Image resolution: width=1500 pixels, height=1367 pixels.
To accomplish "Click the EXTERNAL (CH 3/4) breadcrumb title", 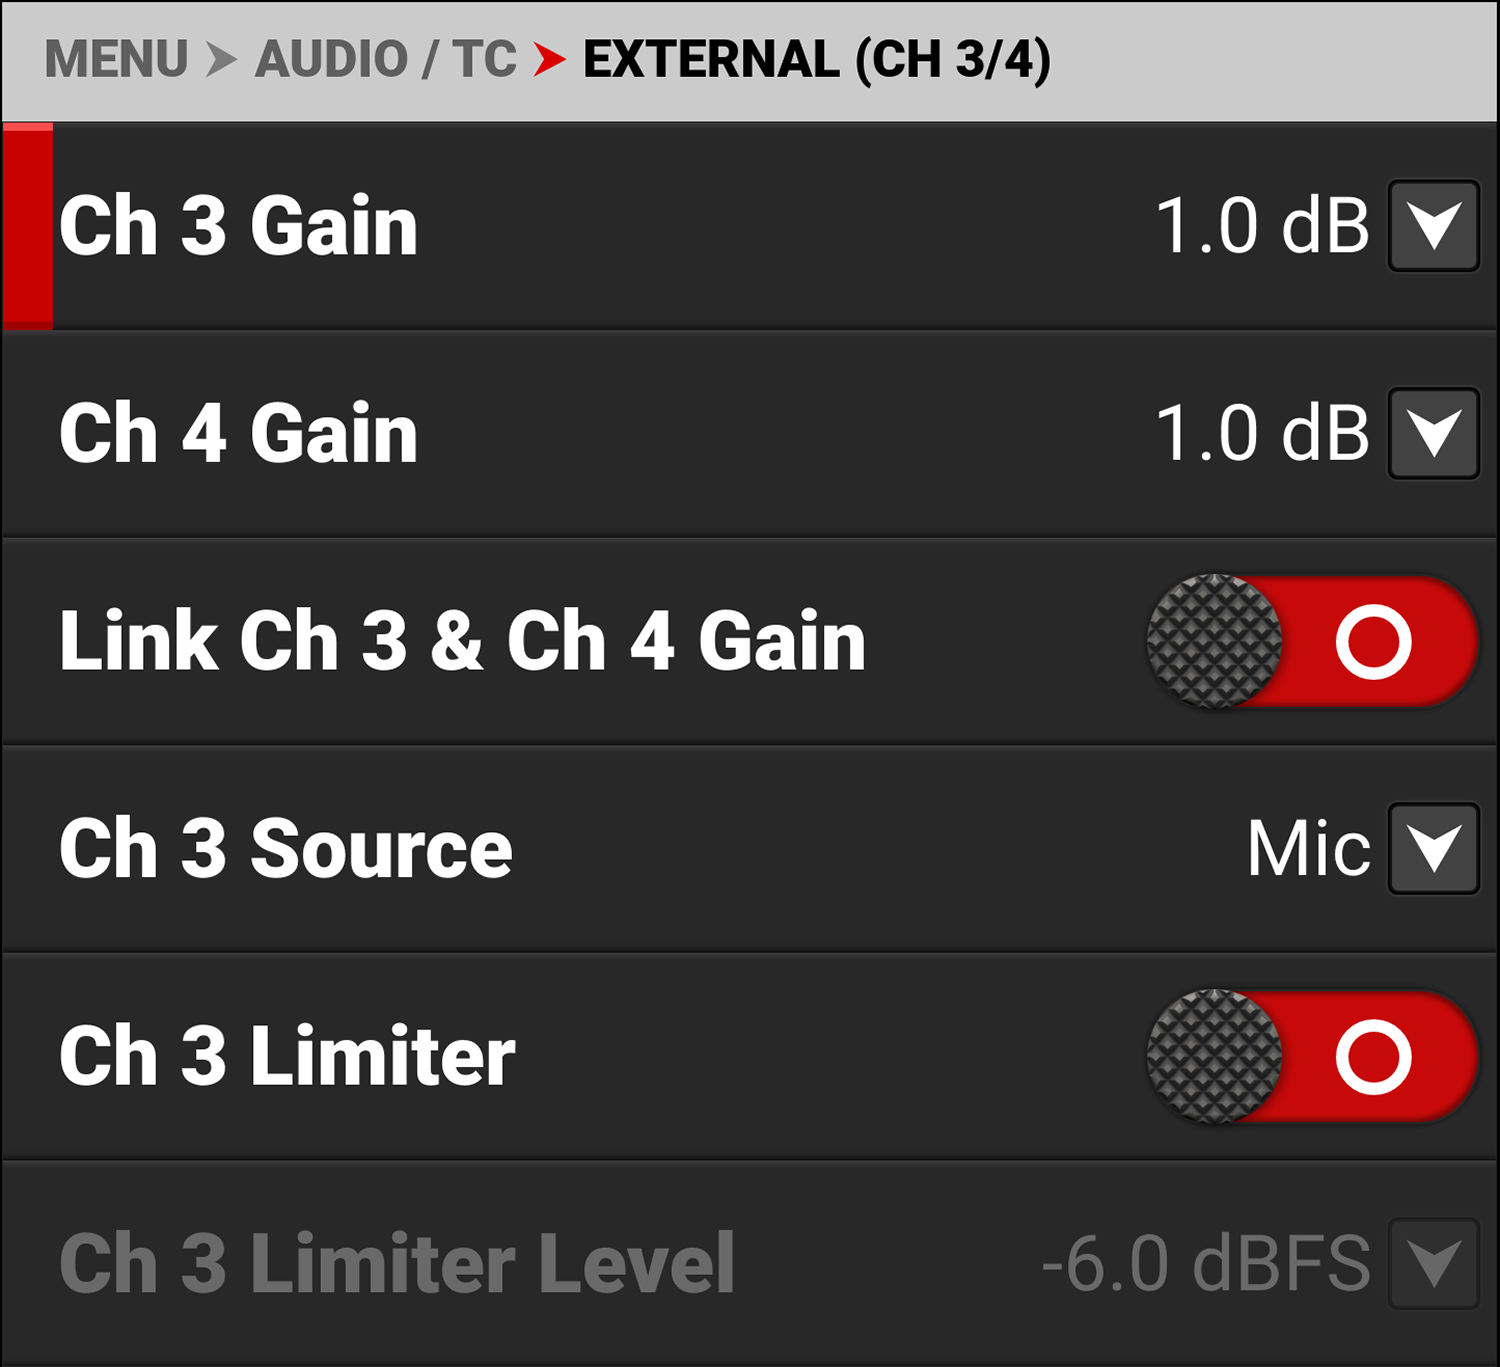I will (x=816, y=59).
